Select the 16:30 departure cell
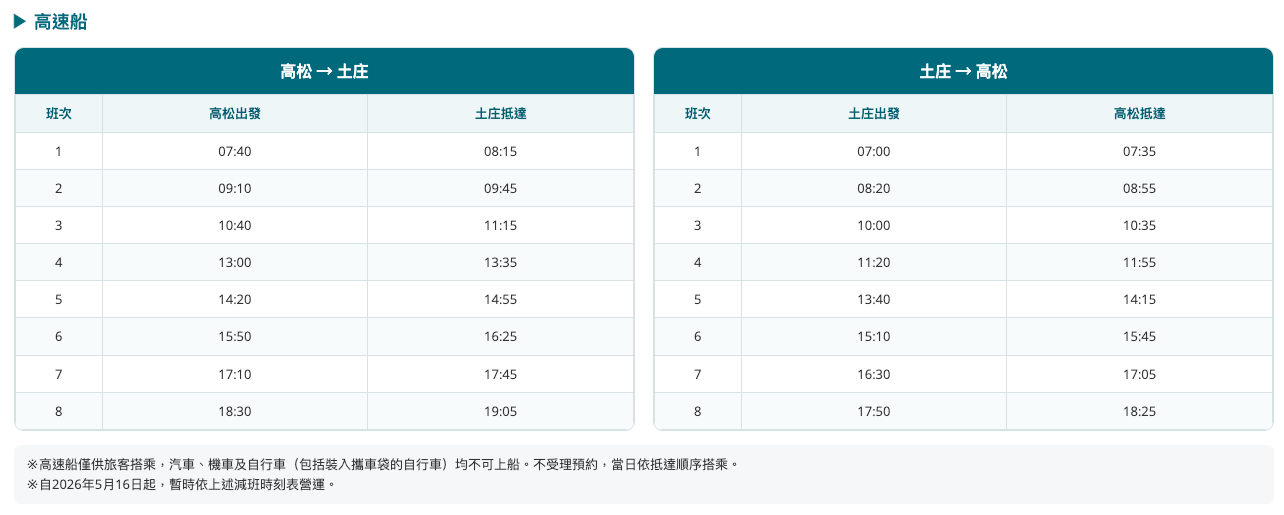1284x515 pixels. click(x=874, y=374)
